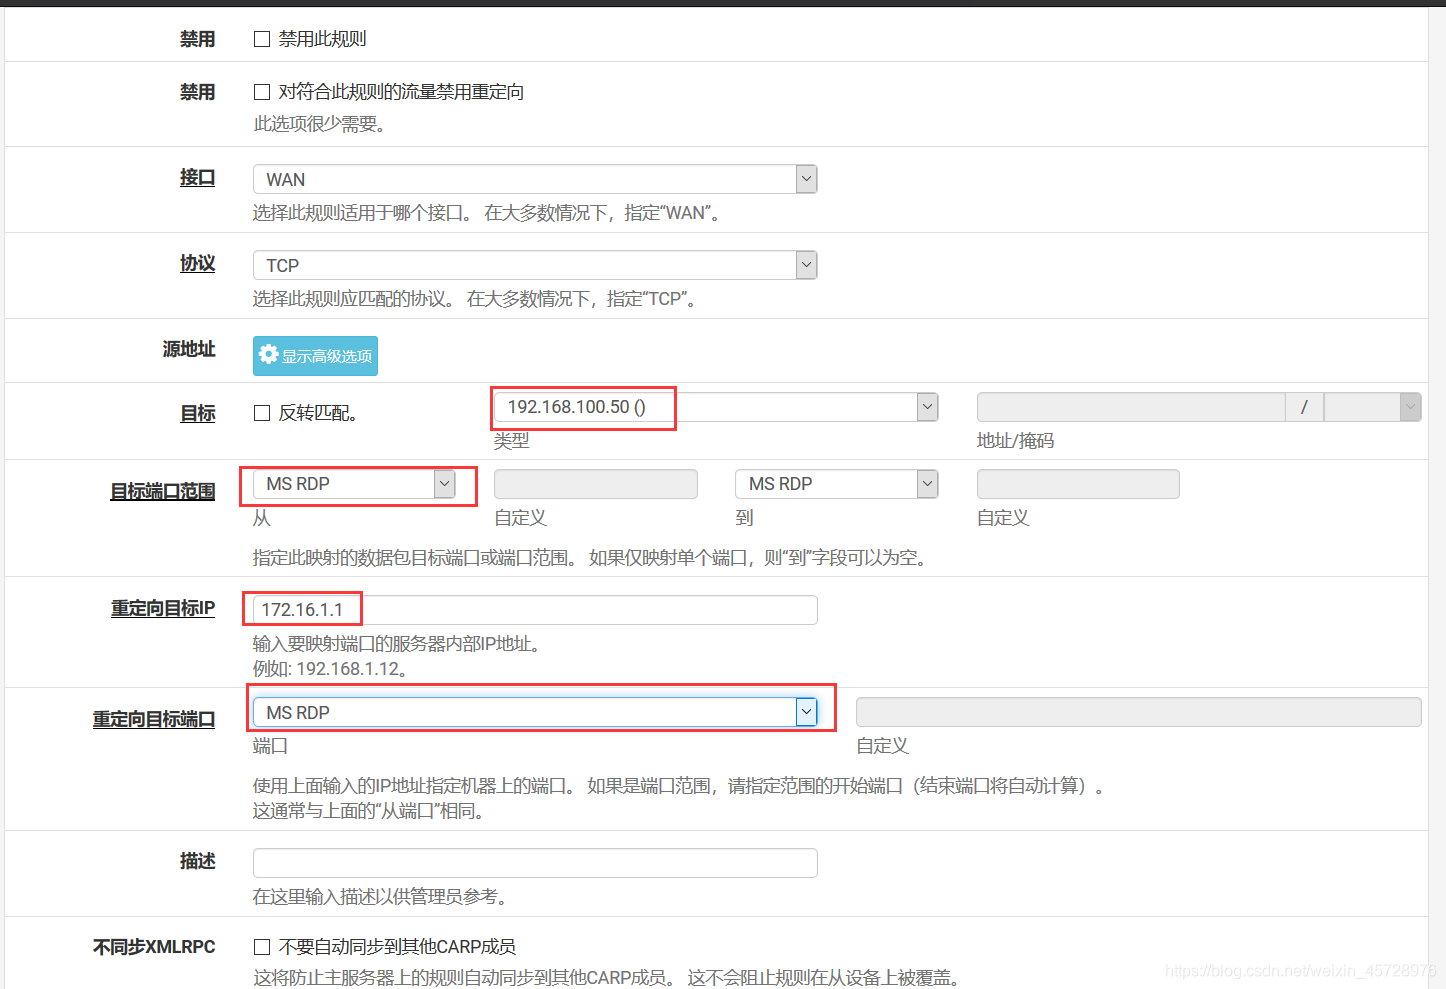
Task: Click the gear icon on 显示高级选项
Action: tap(268, 355)
